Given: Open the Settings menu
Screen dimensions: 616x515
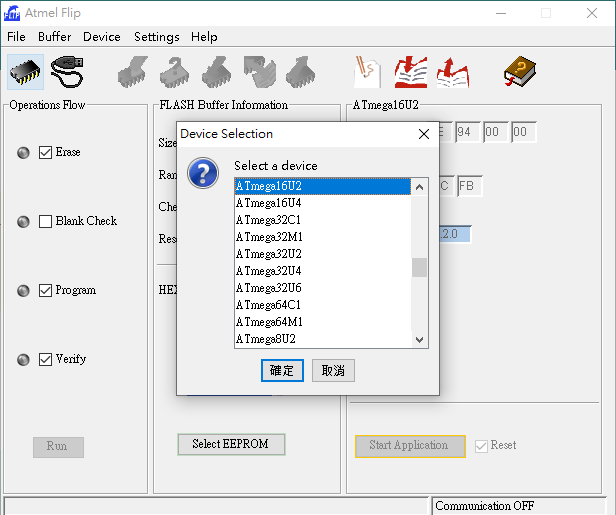Looking at the screenshot, I should click(156, 37).
